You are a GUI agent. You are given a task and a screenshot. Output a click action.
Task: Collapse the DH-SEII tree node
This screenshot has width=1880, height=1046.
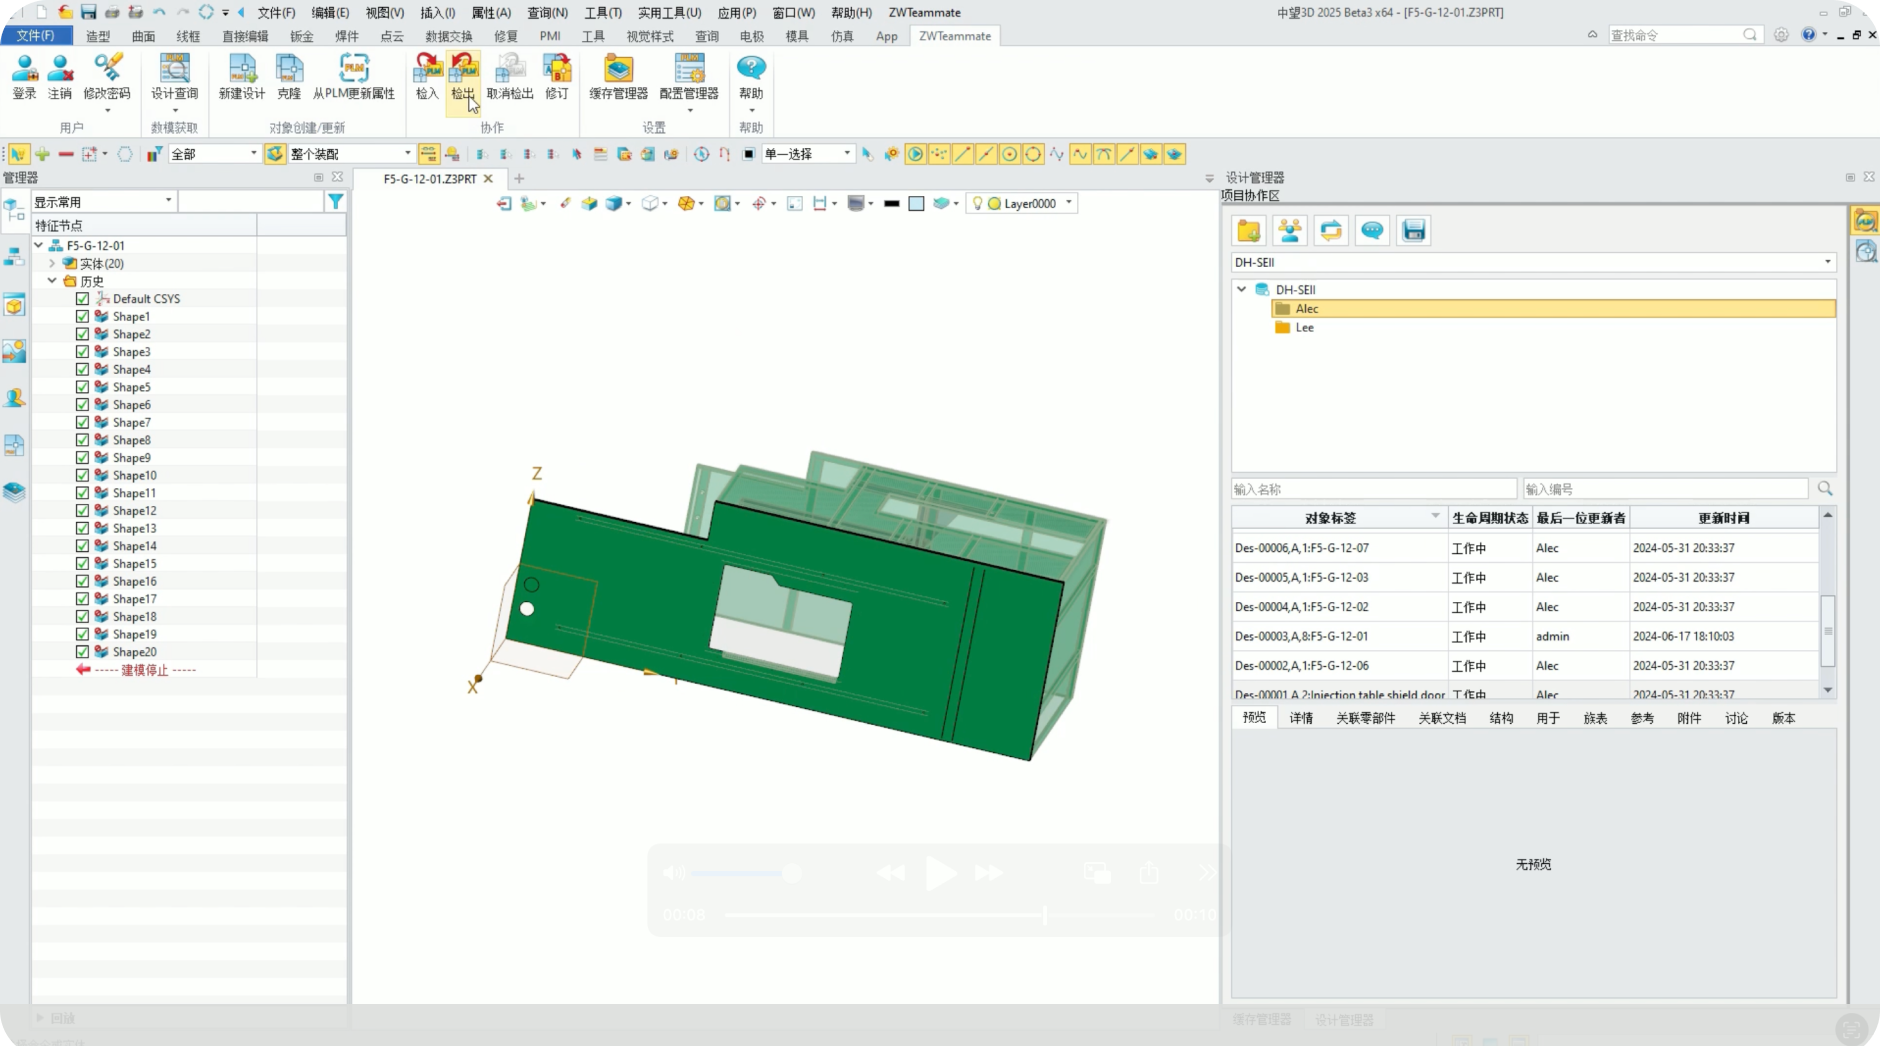1242,289
